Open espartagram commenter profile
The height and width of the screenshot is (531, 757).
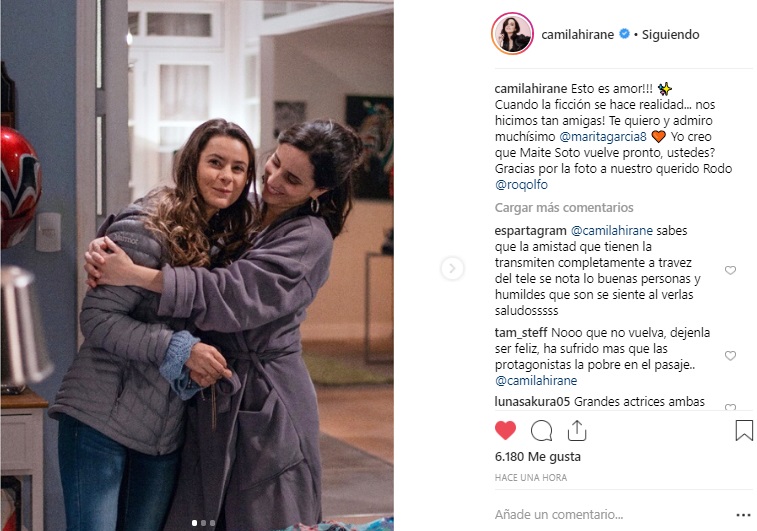[530, 231]
